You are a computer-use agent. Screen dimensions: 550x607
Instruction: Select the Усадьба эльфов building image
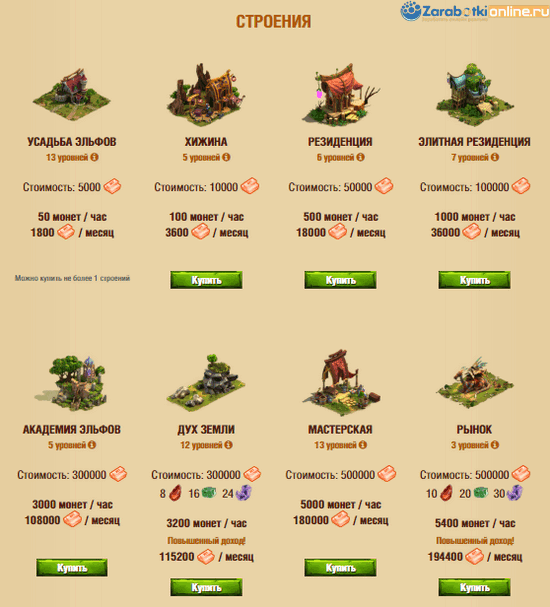click(72, 94)
